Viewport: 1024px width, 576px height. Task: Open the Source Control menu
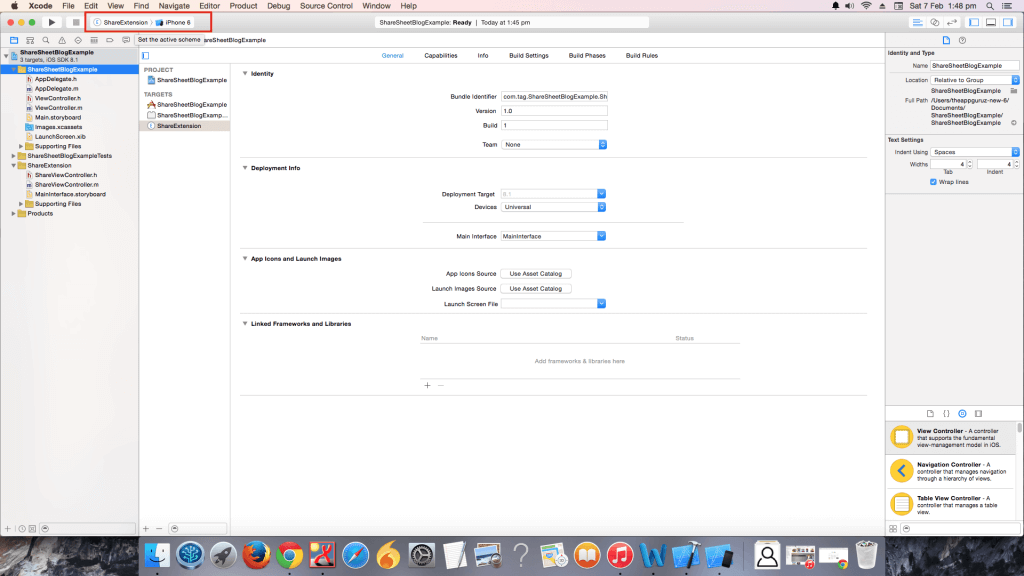click(x=326, y=6)
